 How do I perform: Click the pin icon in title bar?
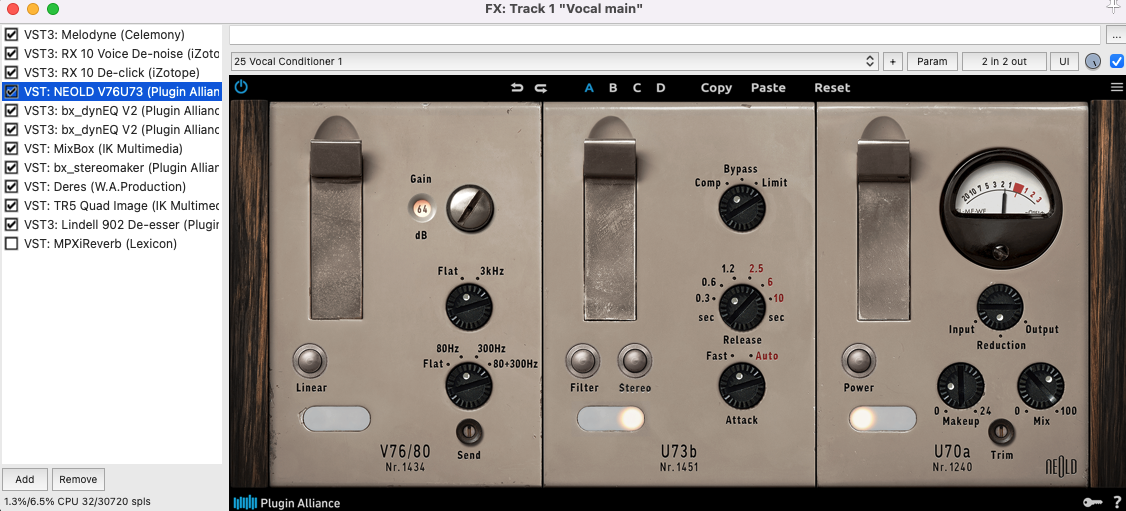[1114, 7]
